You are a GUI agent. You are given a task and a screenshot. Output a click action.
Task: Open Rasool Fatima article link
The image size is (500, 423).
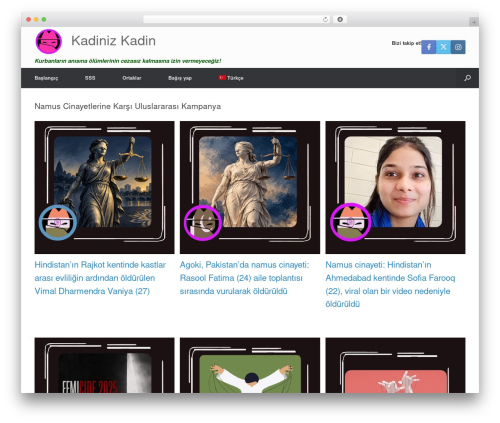click(x=245, y=278)
